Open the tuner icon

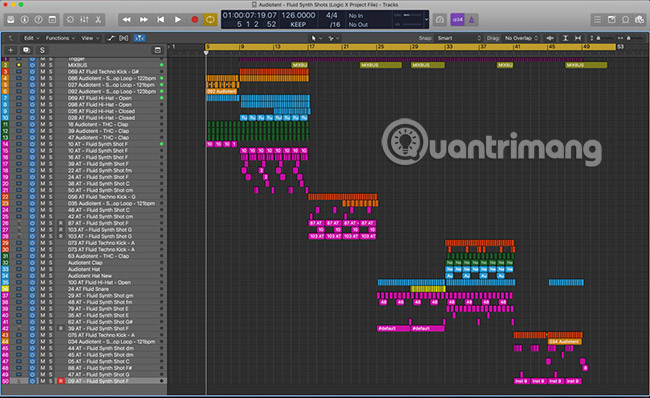click(x=440, y=19)
